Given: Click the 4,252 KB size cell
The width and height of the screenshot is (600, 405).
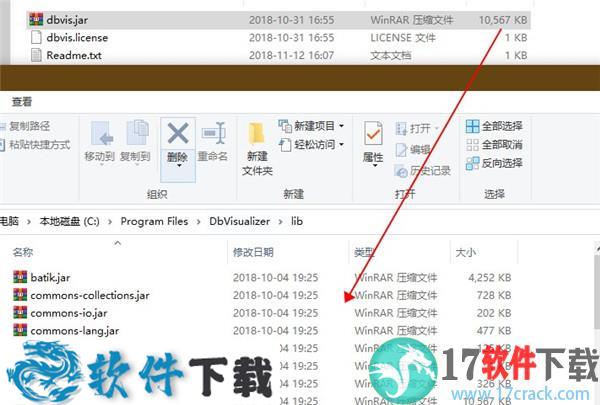Looking at the screenshot, I should 490,277.
